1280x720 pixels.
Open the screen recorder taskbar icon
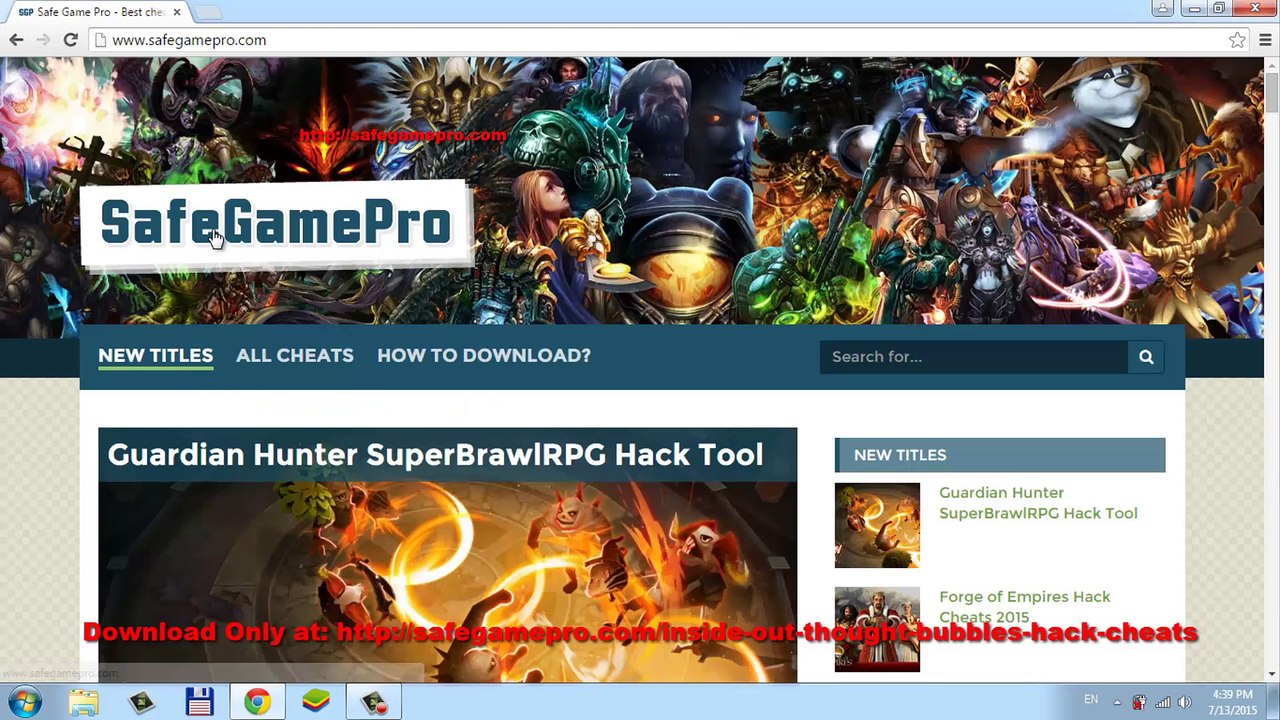[x=374, y=702]
